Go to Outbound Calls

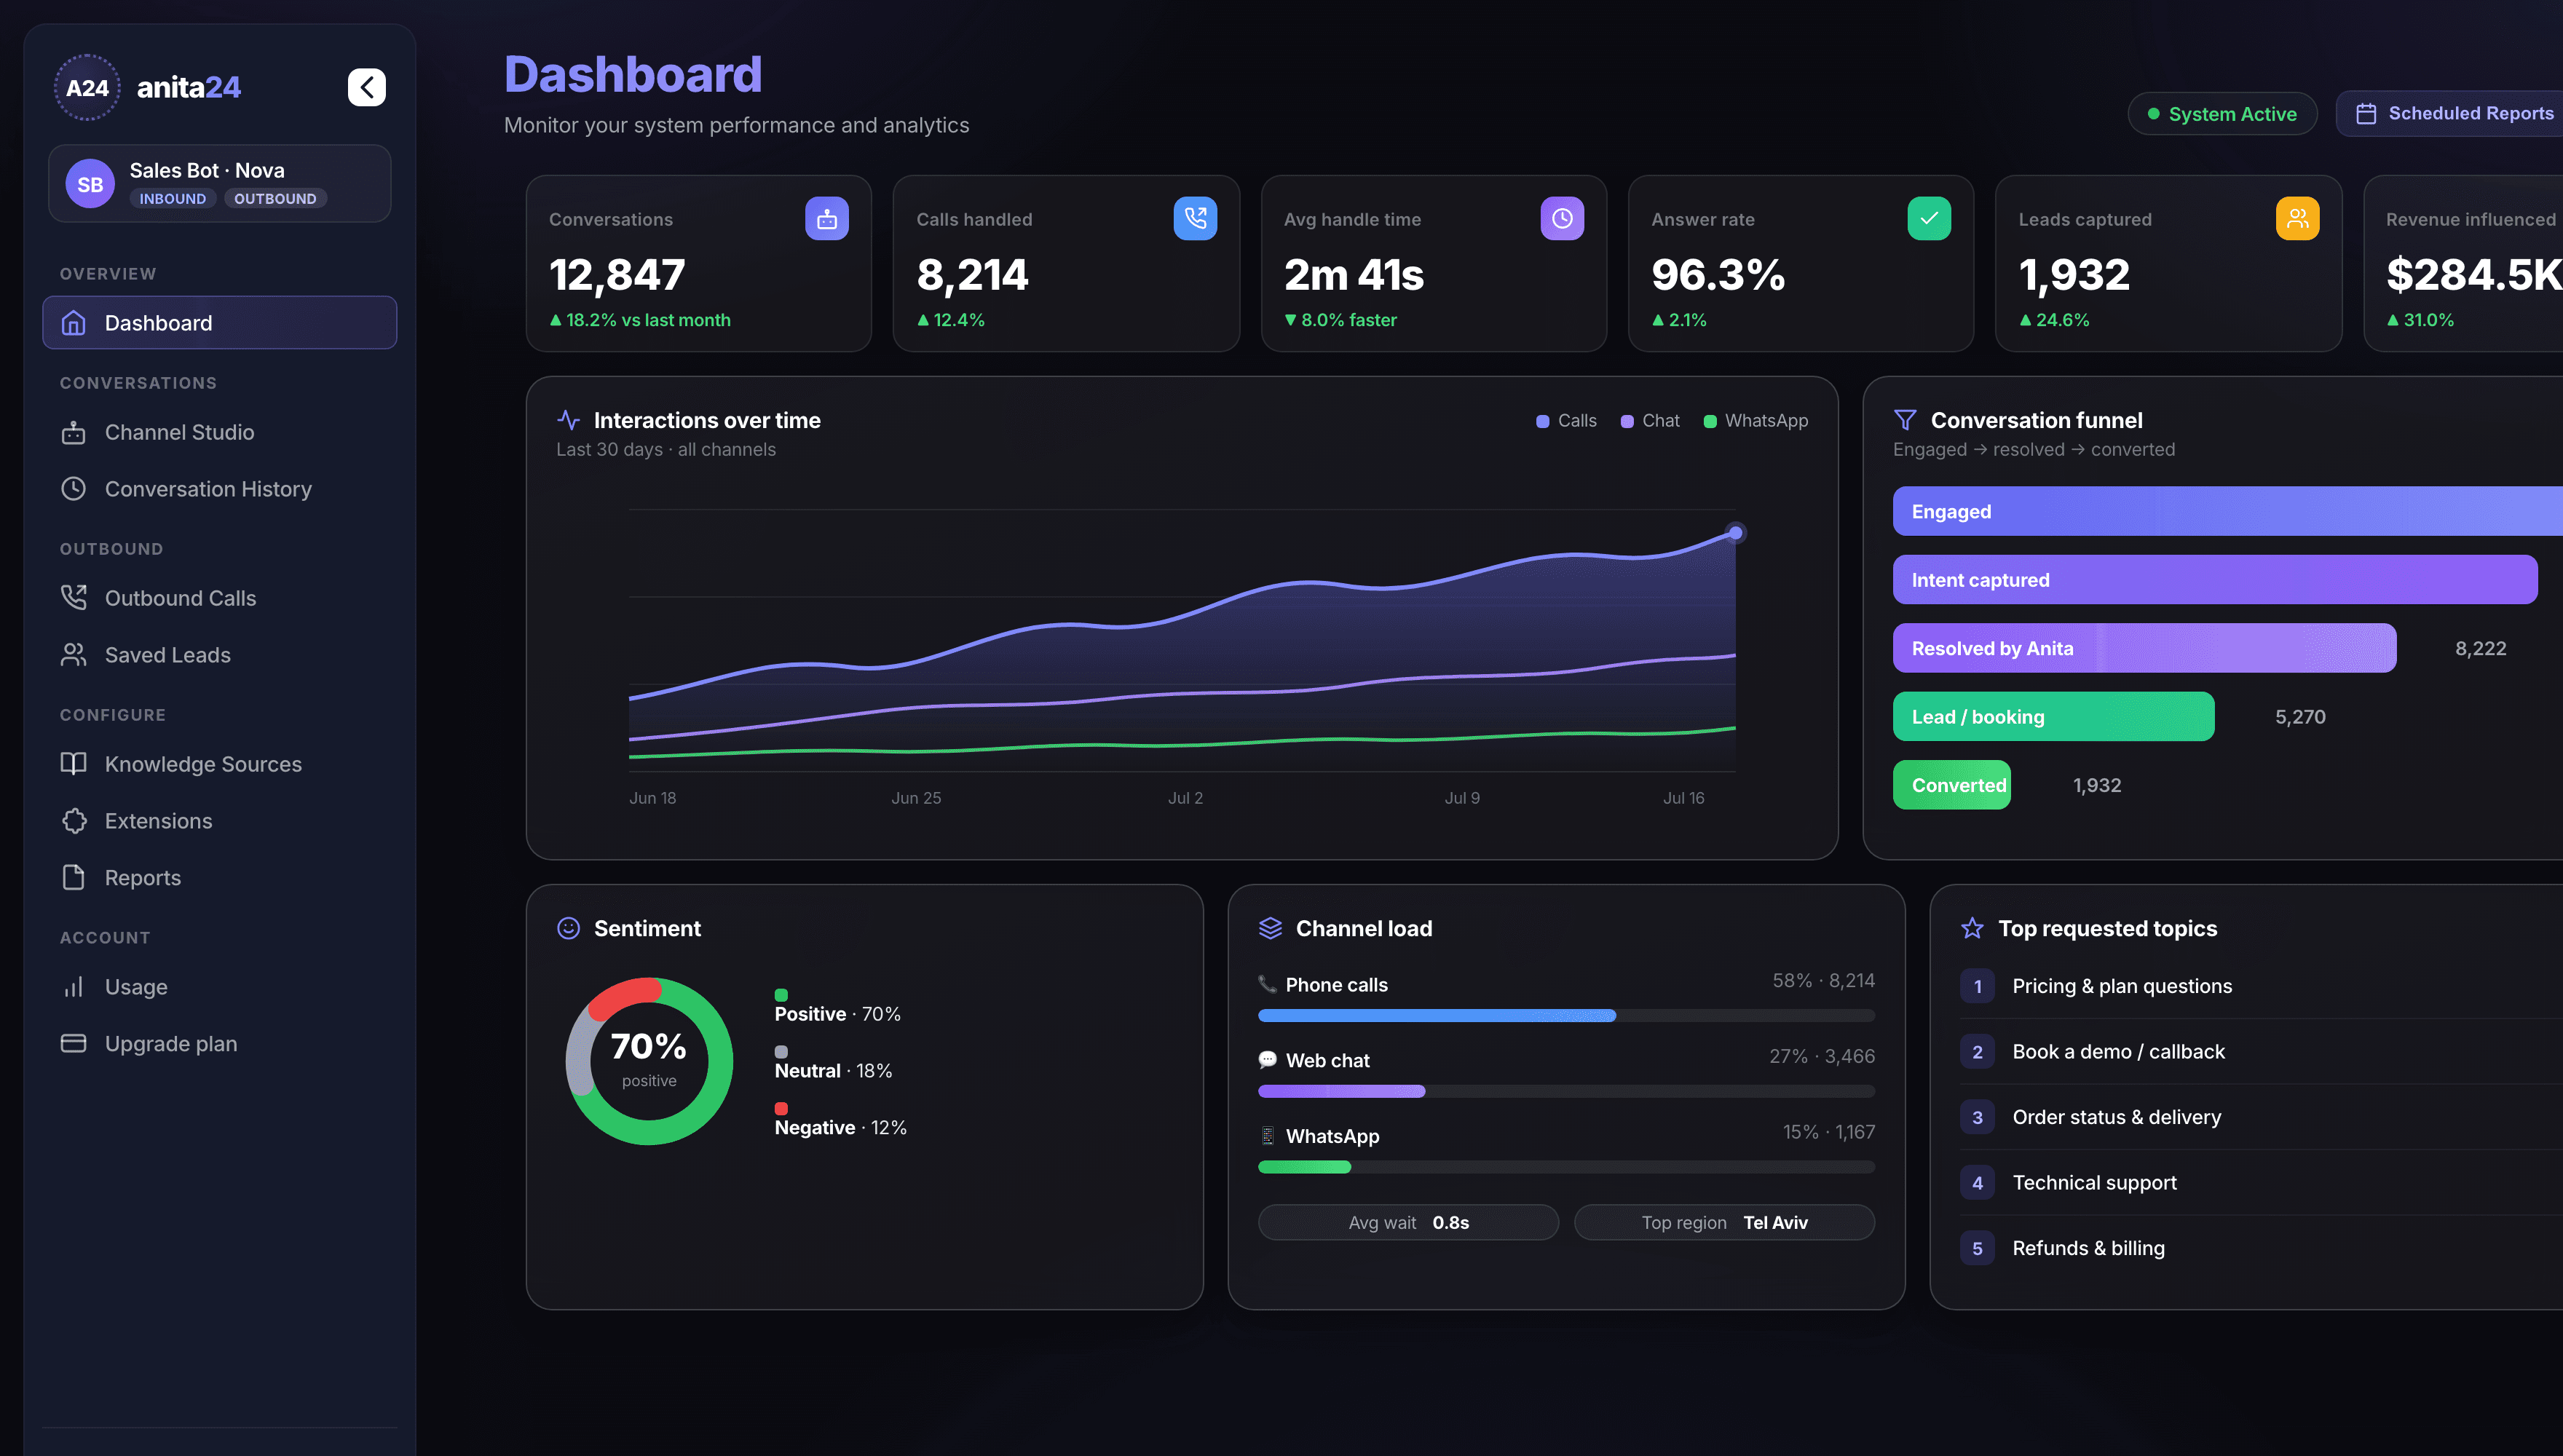pos(219,598)
